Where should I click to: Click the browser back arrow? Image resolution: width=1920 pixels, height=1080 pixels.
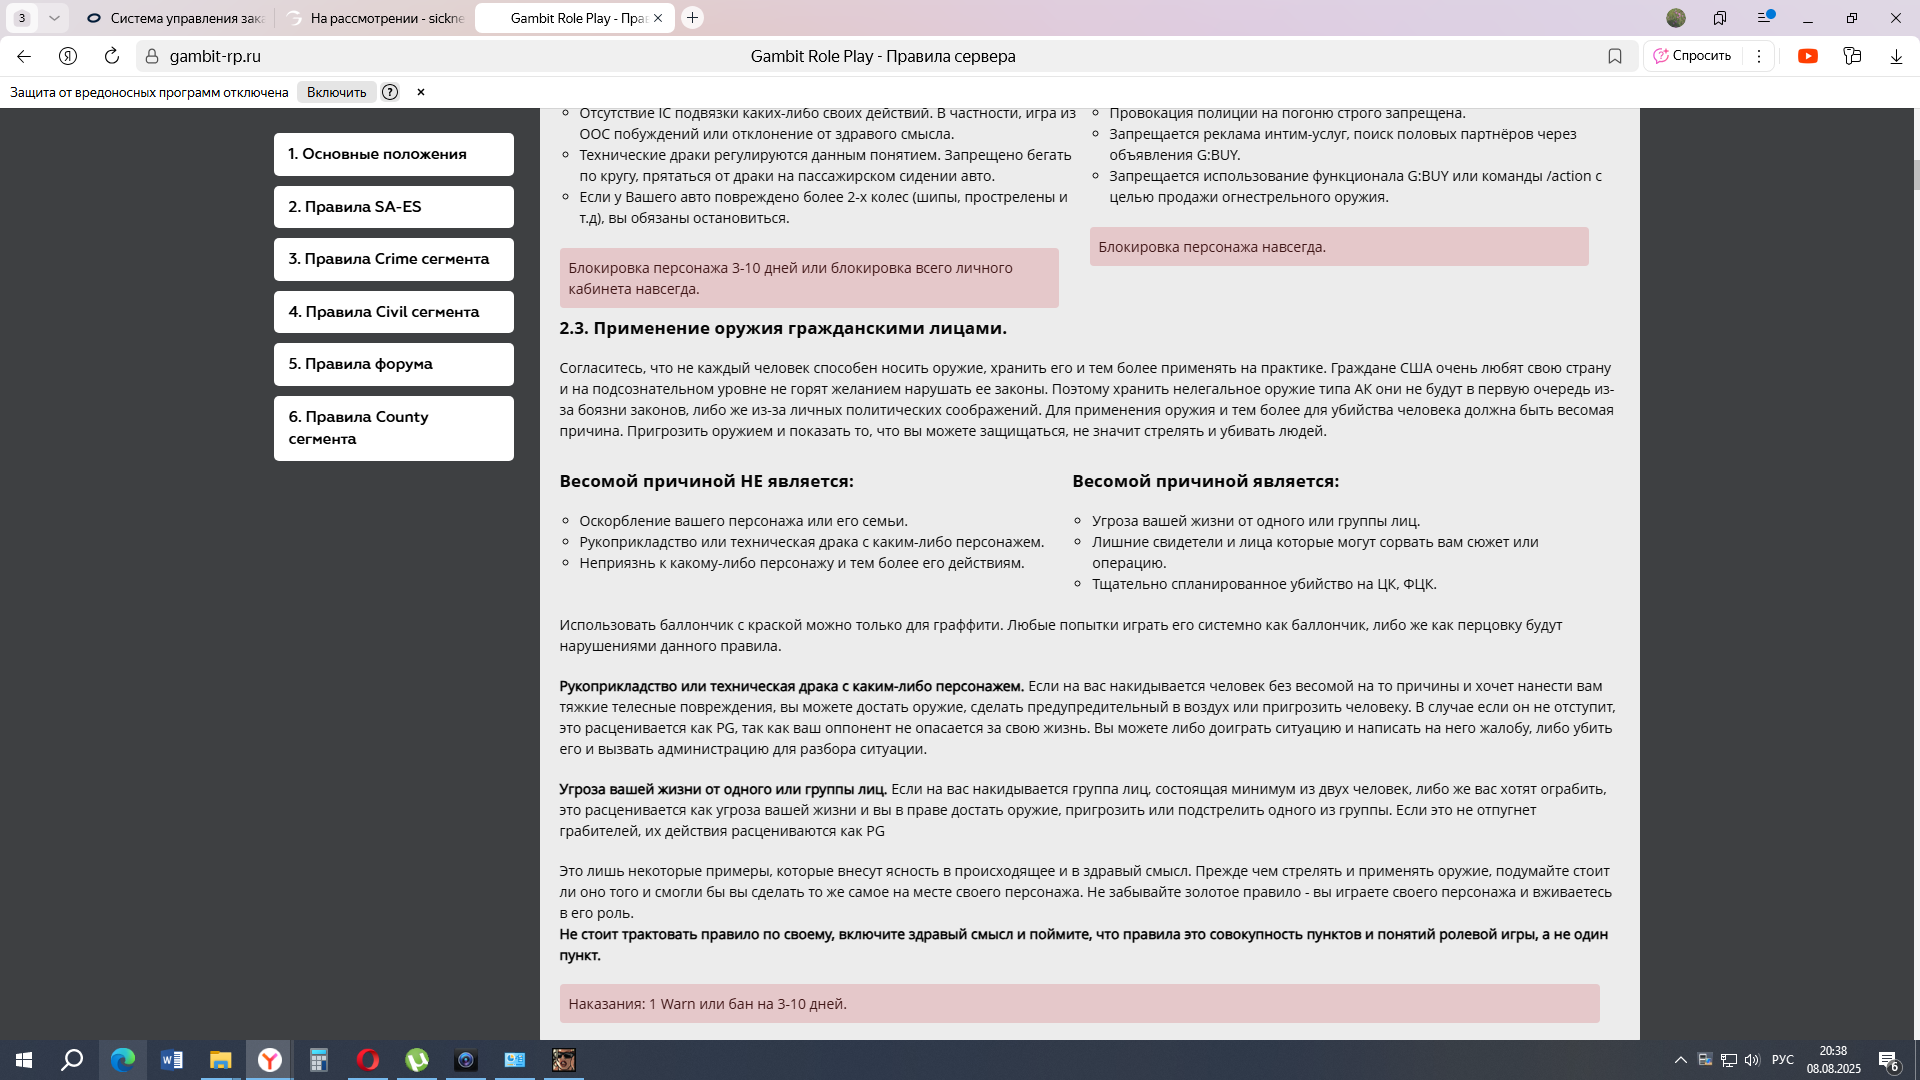[x=24, y=56]
